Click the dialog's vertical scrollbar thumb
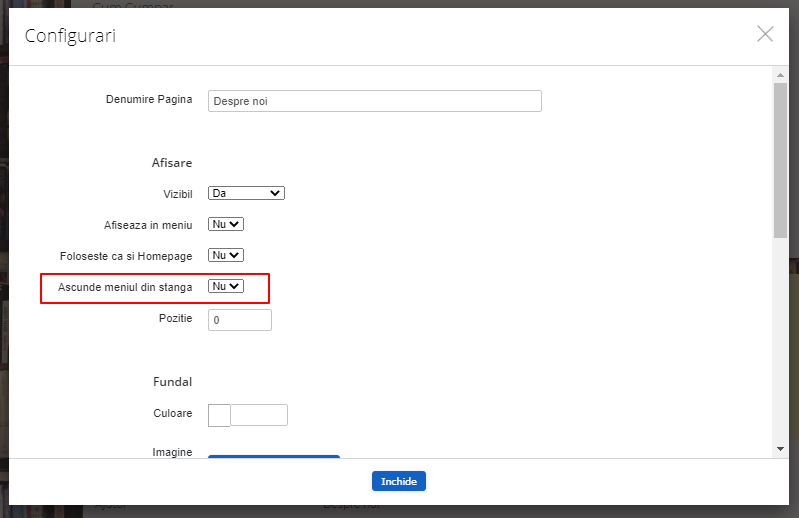 click(780, 160)
